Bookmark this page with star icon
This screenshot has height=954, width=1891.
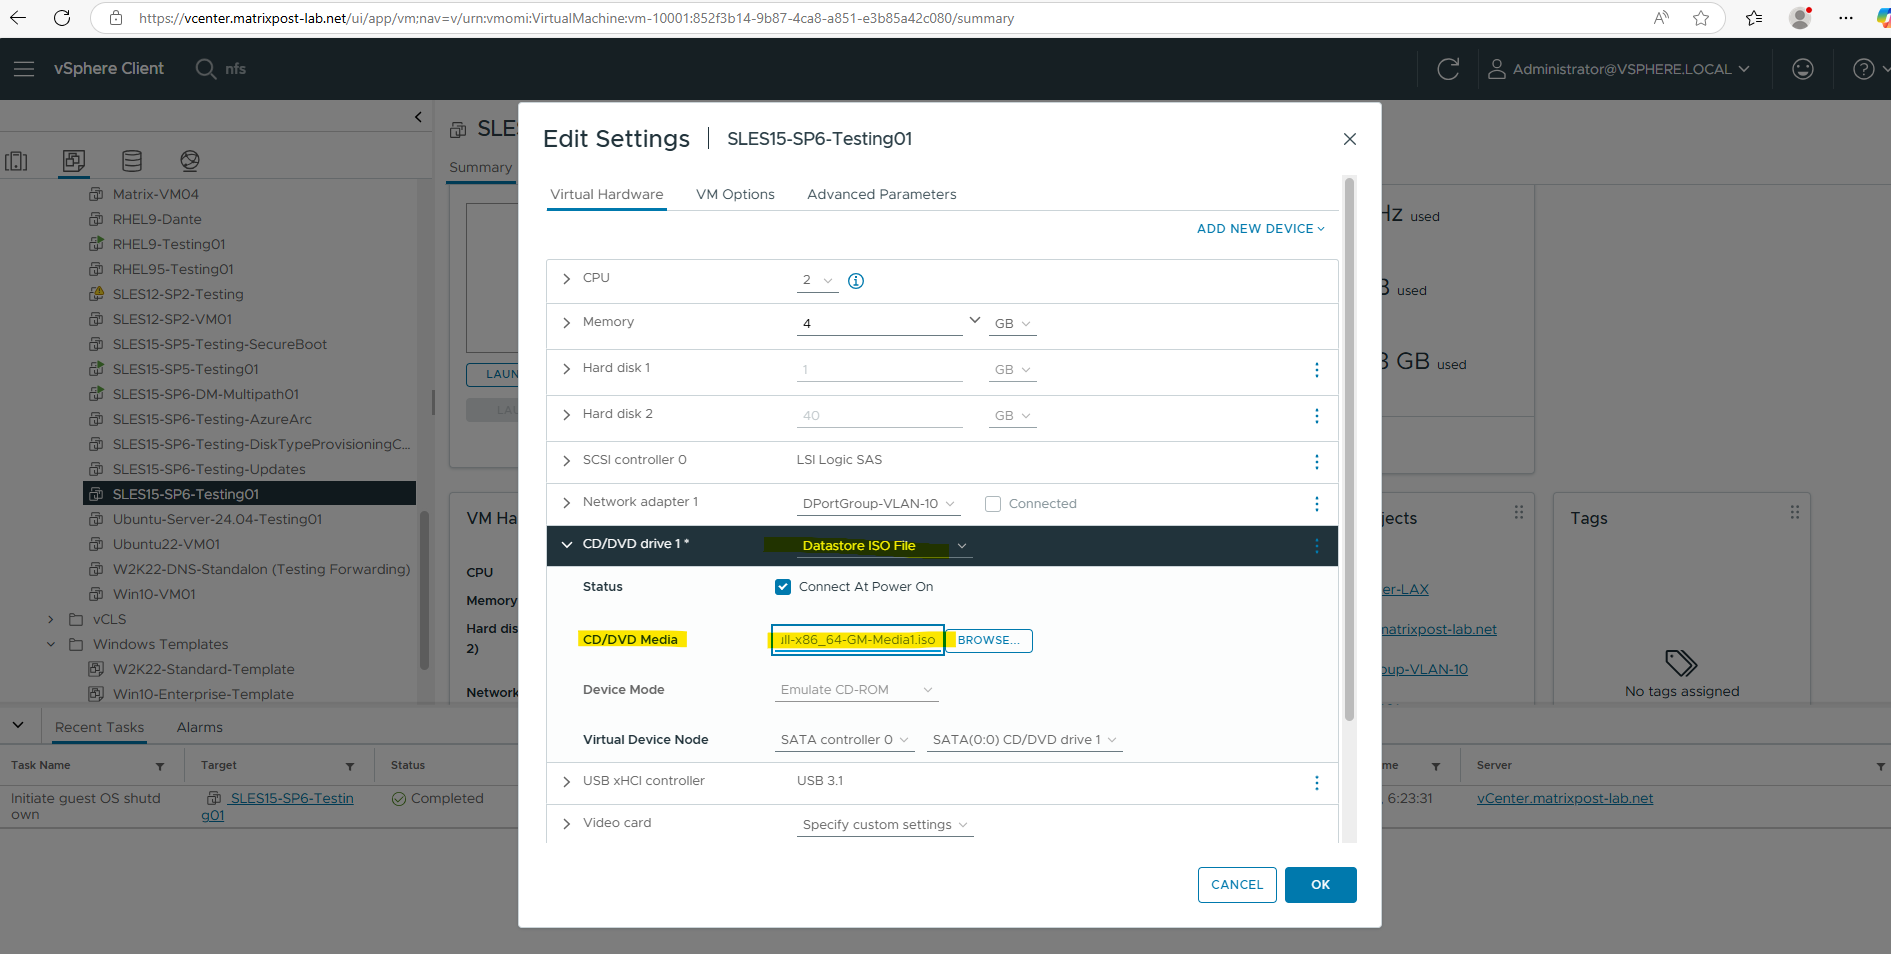click(x=1701, y=18)
